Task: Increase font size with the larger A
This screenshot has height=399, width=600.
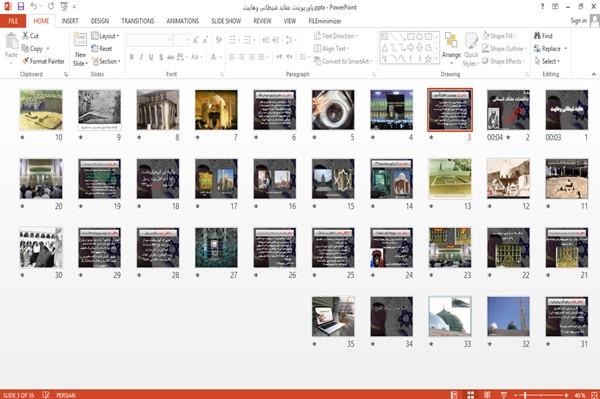Action: tap(196, 40)
